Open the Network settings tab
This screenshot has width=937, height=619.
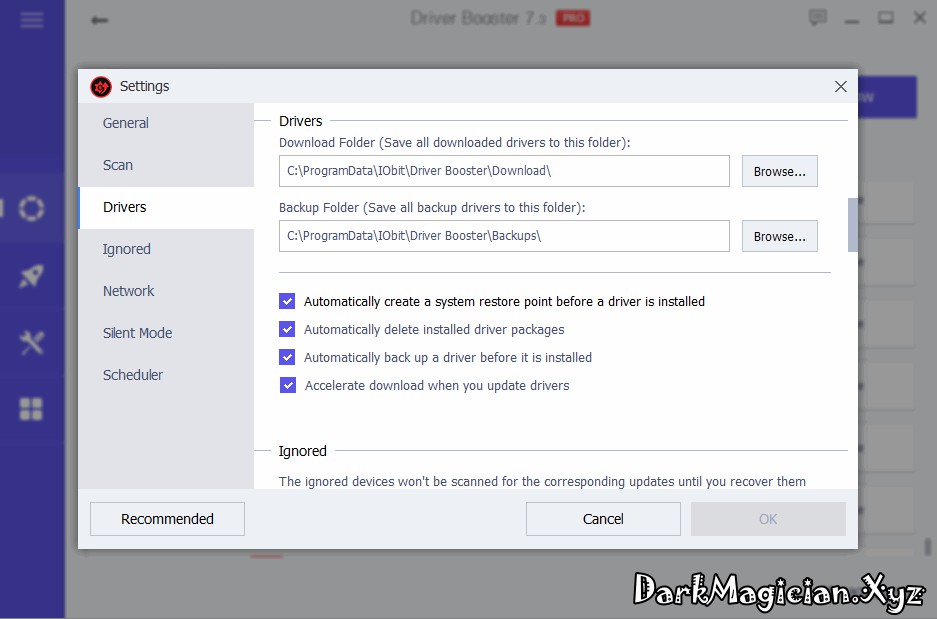166,291
